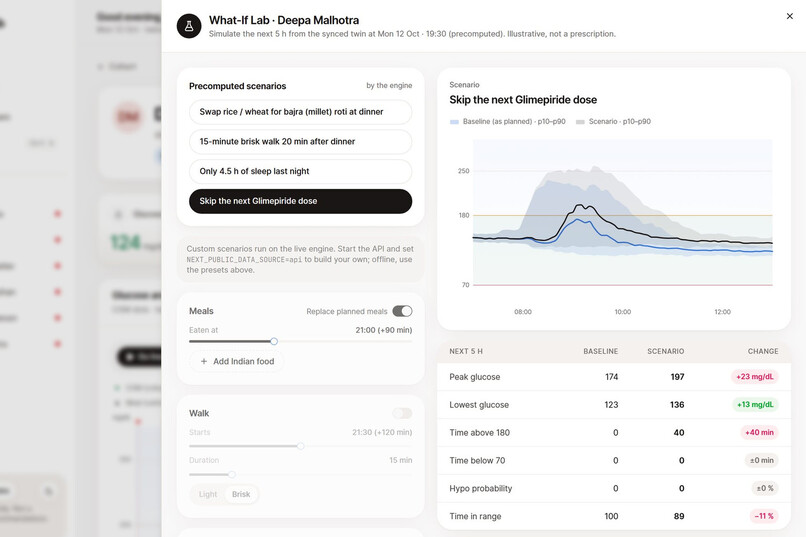Click the ±0 min change badge

coord(761,460)
